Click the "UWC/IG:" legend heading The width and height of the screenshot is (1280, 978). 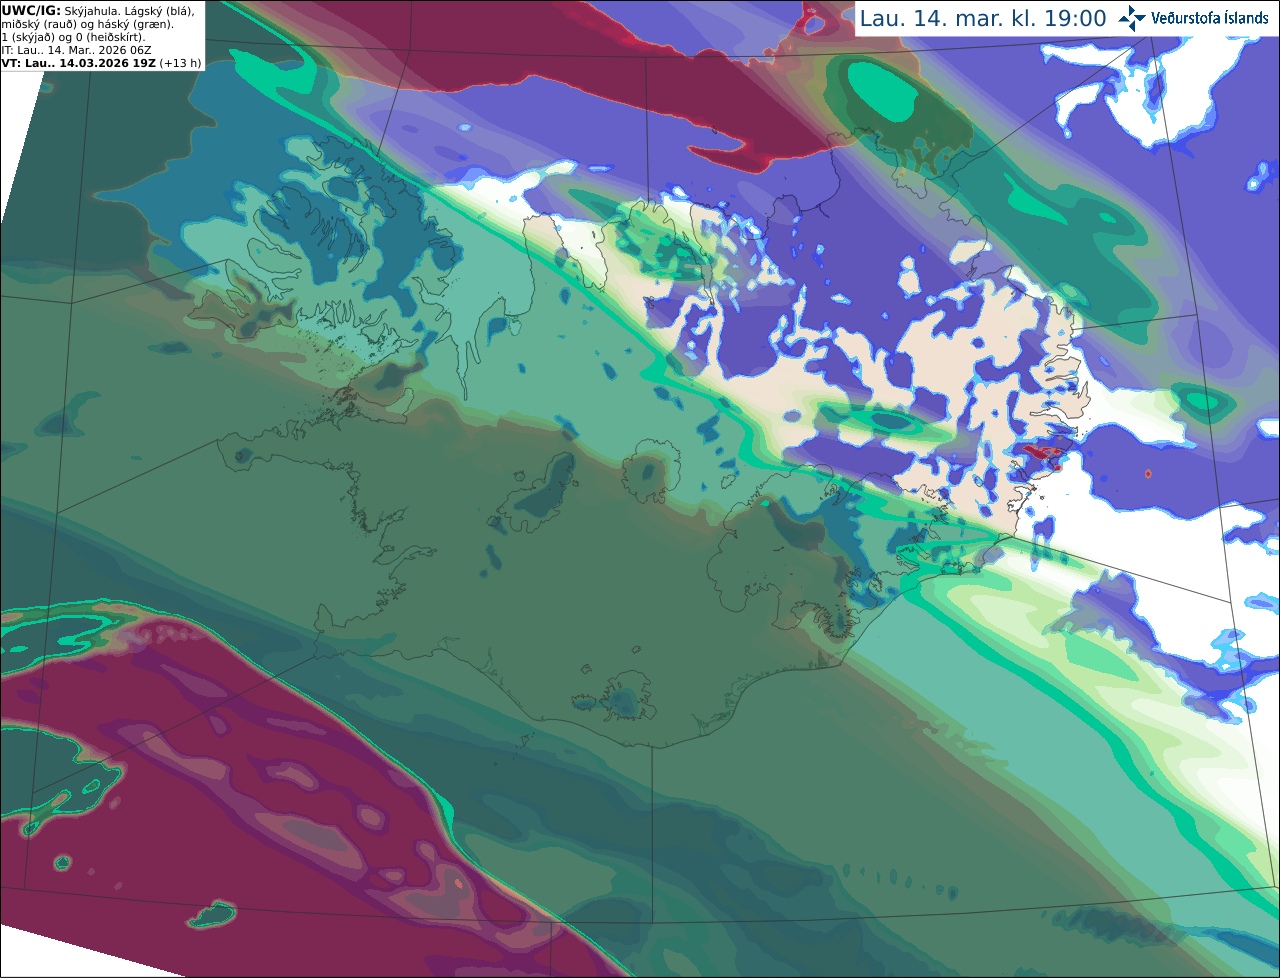pyautogui.click(x=31, y=10)
